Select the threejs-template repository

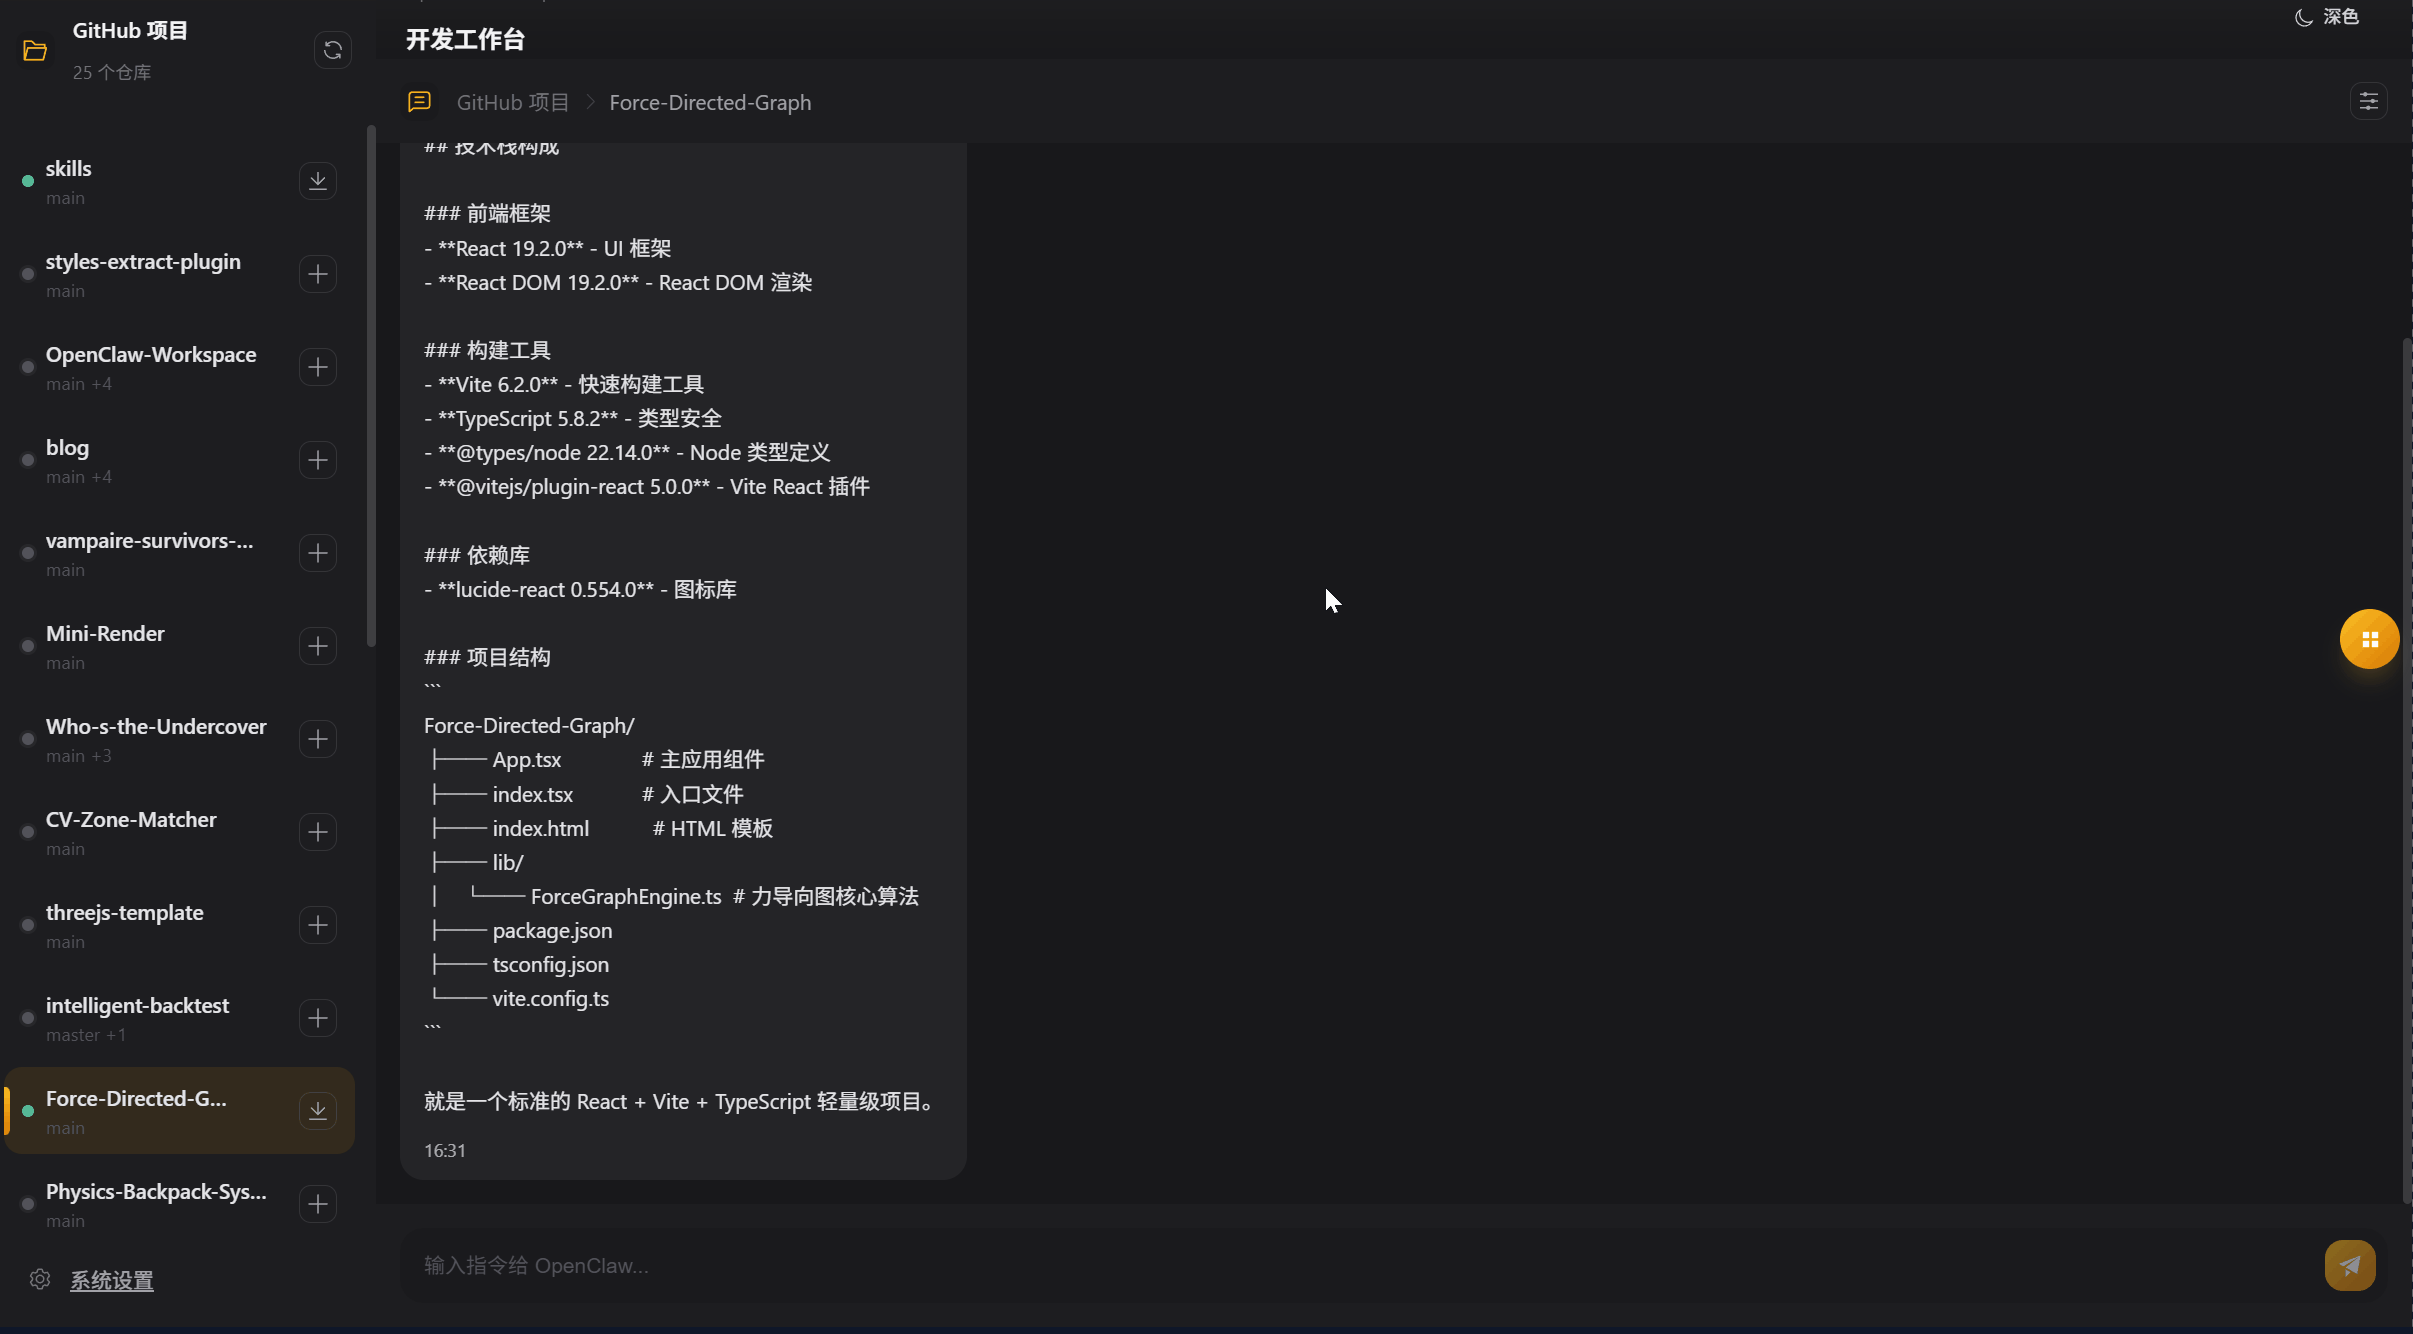[x=180, y=925]
